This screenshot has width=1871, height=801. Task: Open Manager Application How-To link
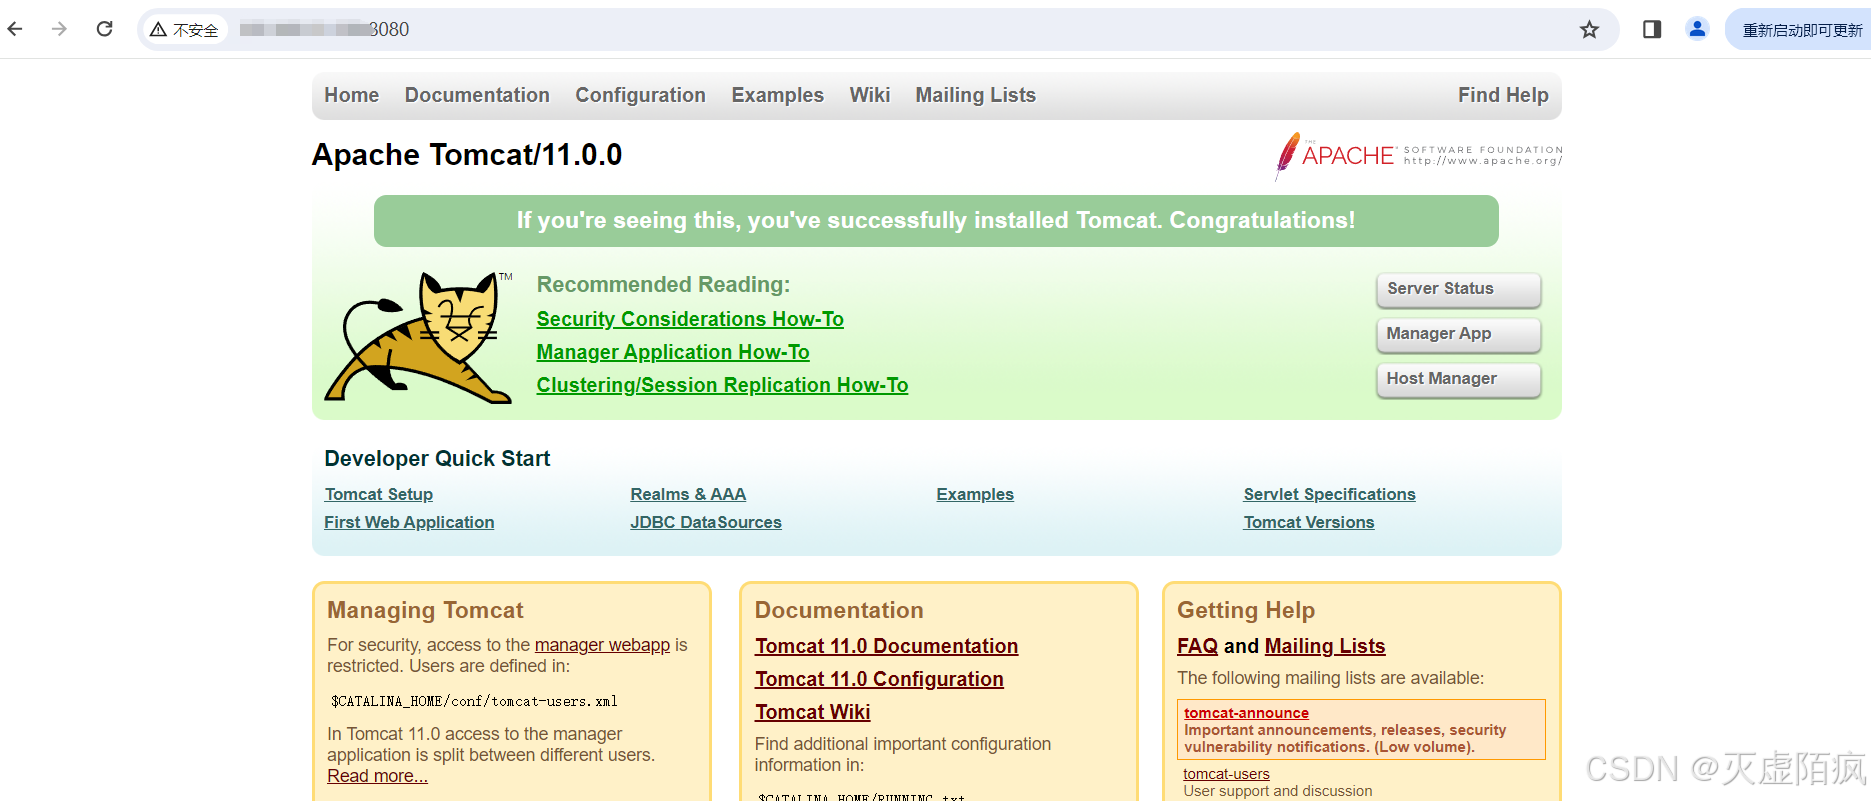[673, 352]
